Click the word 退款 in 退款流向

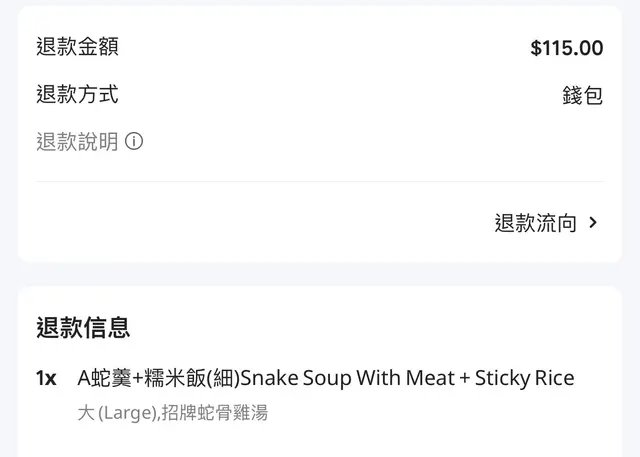point(515,223)
